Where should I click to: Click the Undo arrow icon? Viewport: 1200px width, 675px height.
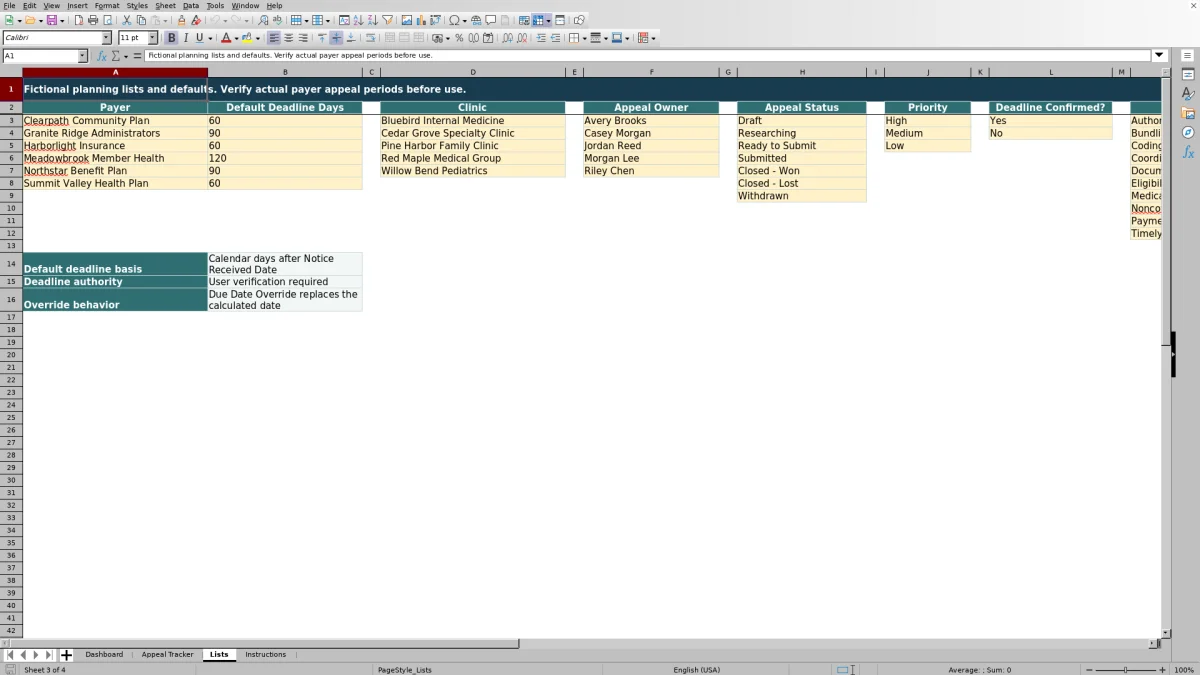pyautogui.click(x=214, y=20)
